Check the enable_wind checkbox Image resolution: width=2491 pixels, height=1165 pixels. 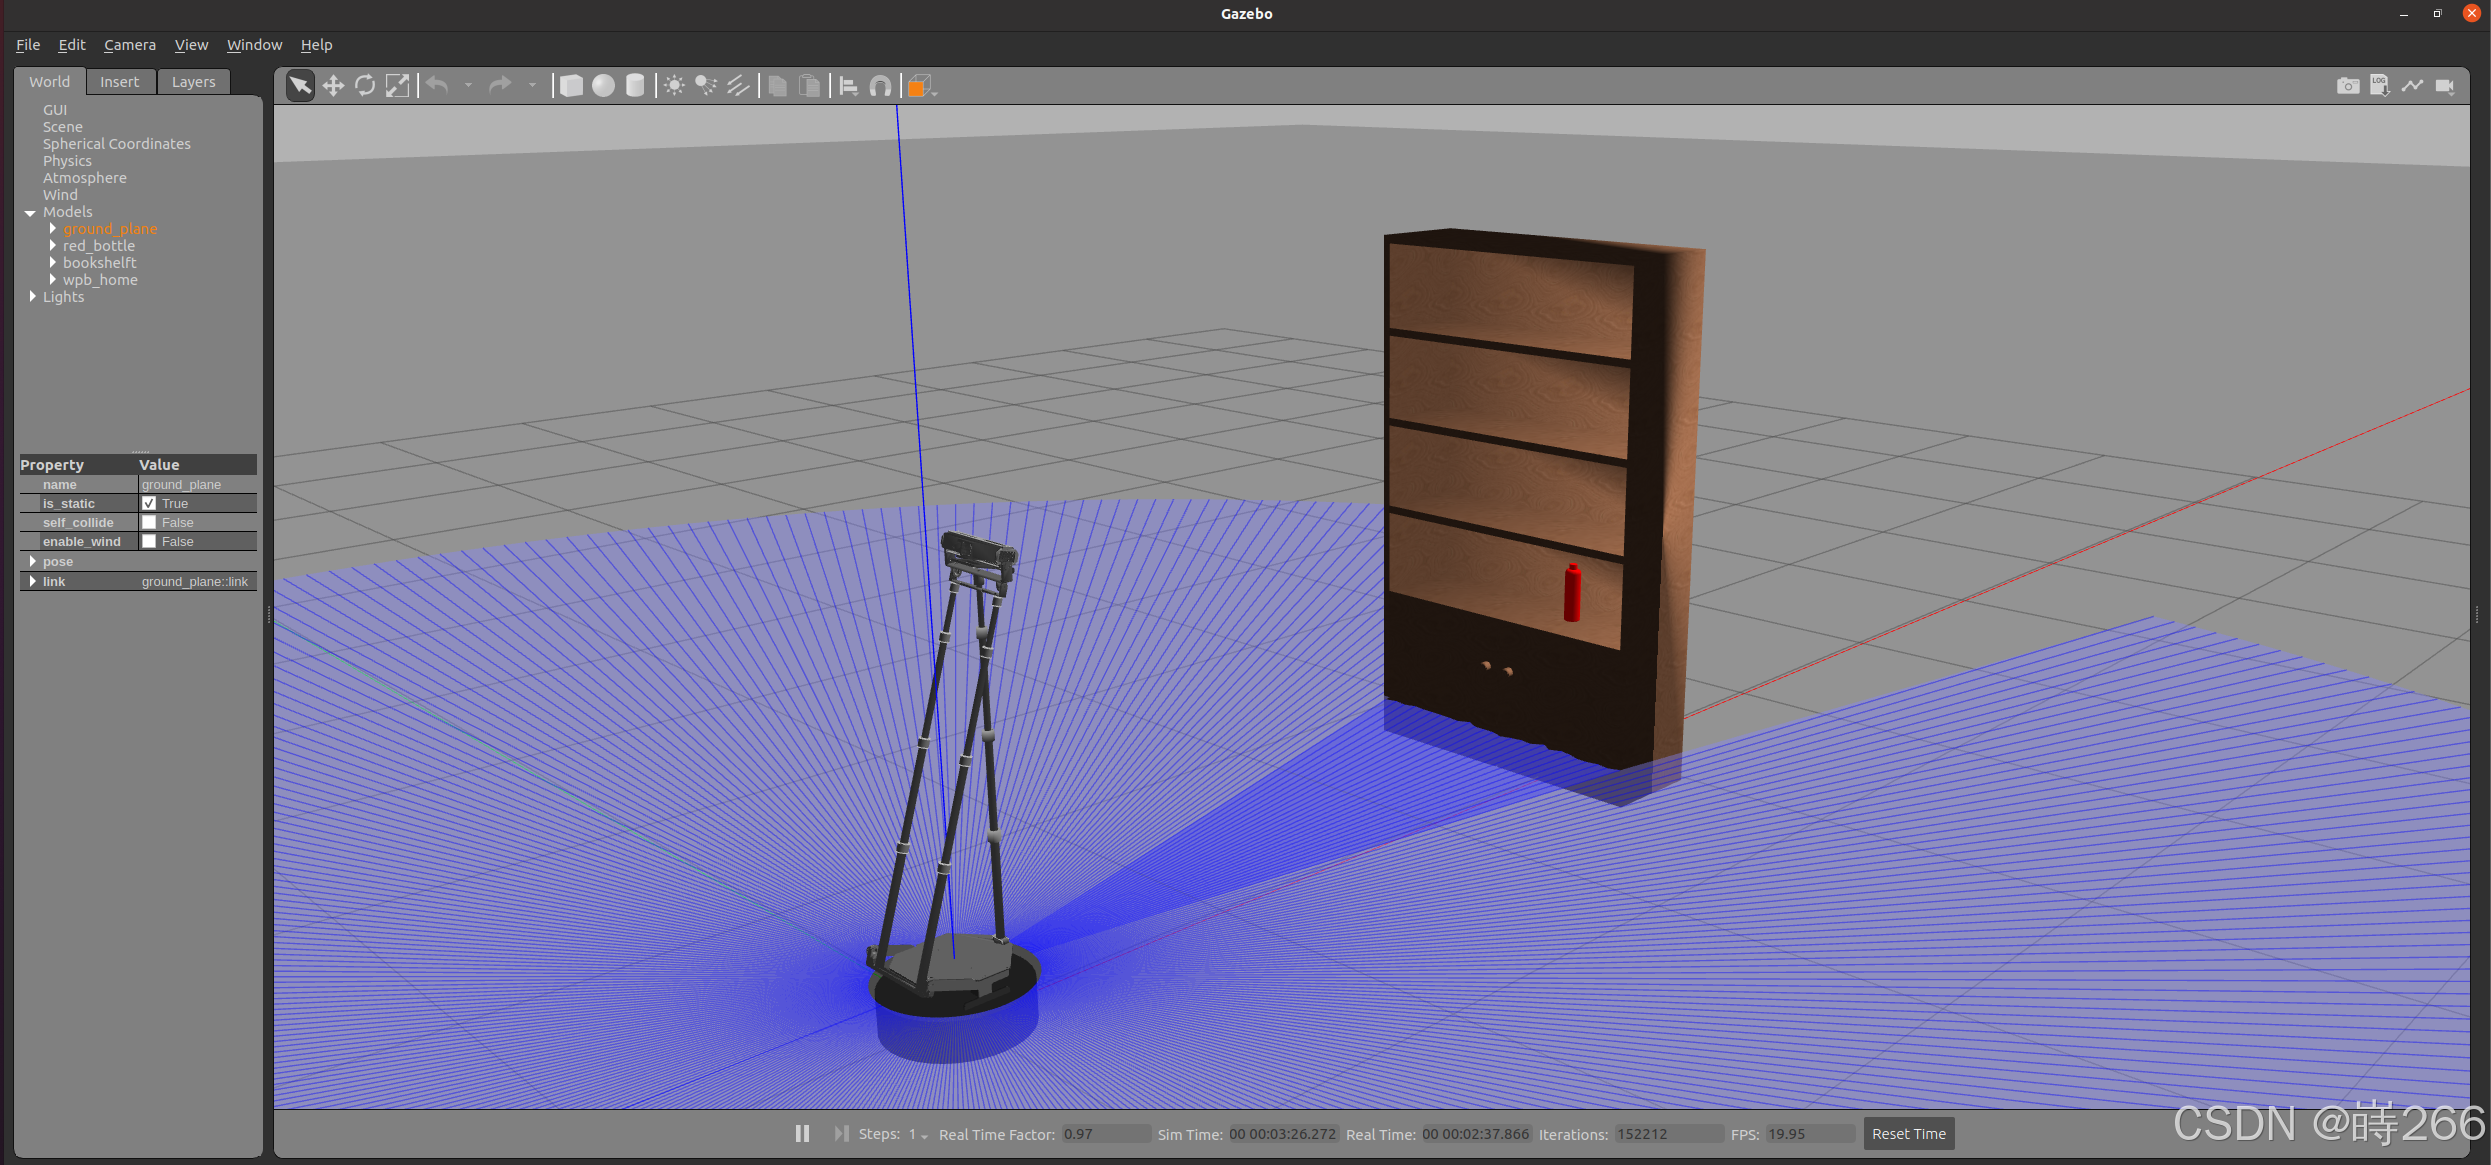(x=149, y=541)
